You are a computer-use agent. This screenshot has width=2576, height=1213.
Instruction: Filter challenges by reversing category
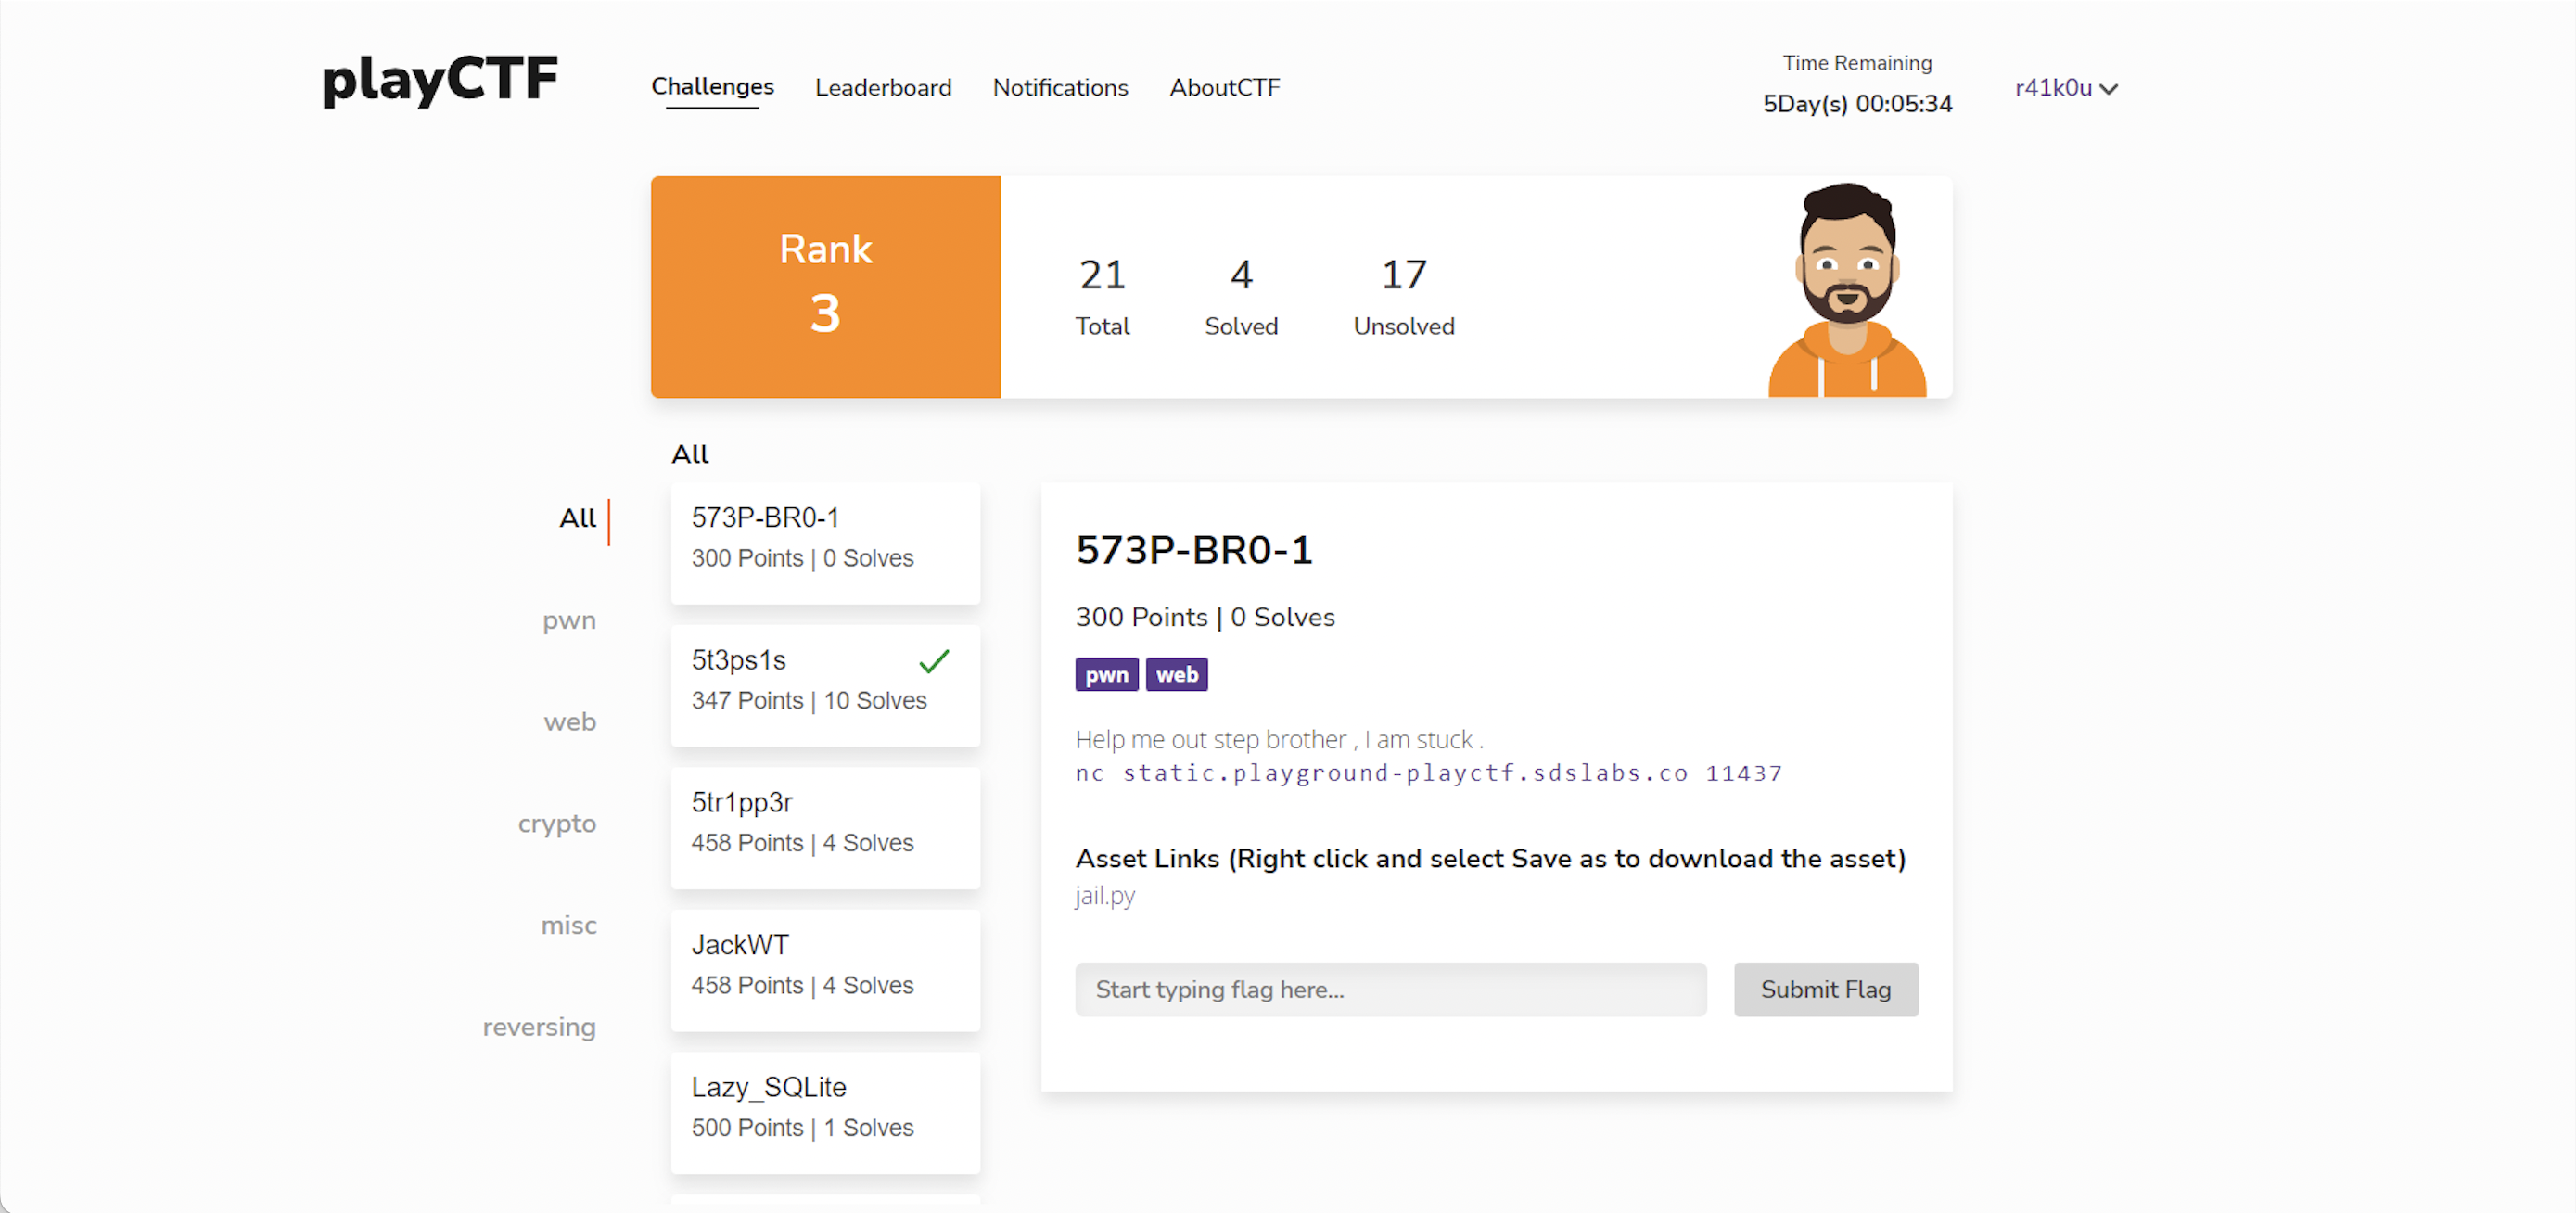(539, 1027)
